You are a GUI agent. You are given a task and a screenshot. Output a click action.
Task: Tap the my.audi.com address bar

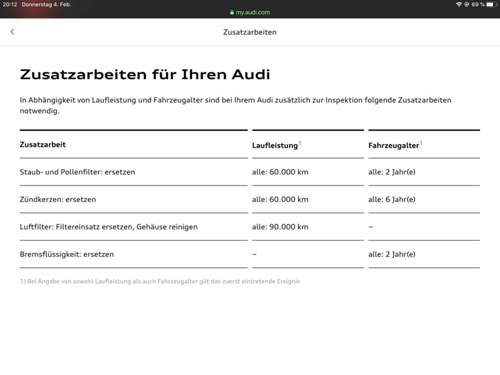point(250,12)
